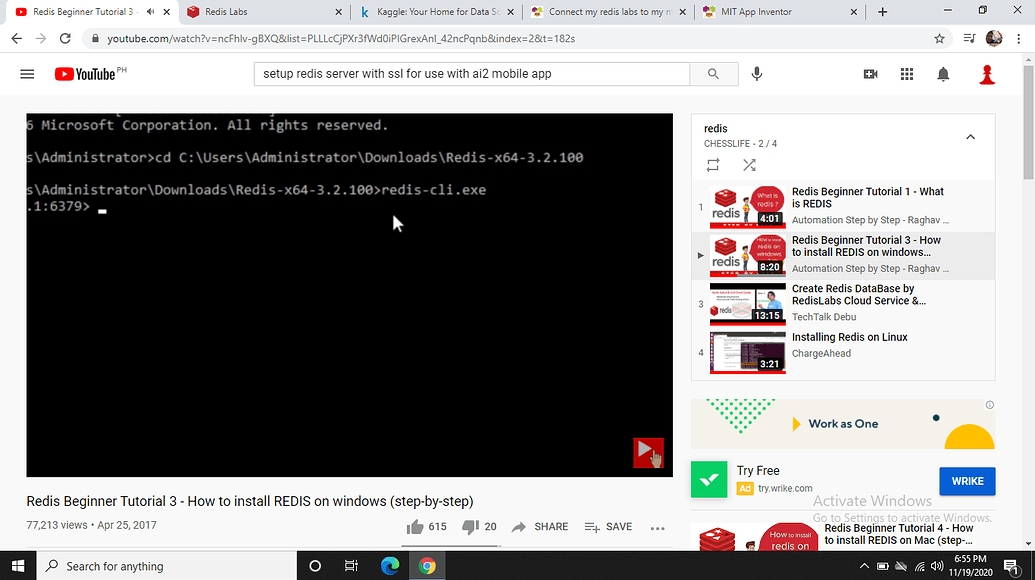This screenshot has height=580, width=1035.
Task: Open the Installing Redis on Linux thumbnail
Action: point(747,352)
